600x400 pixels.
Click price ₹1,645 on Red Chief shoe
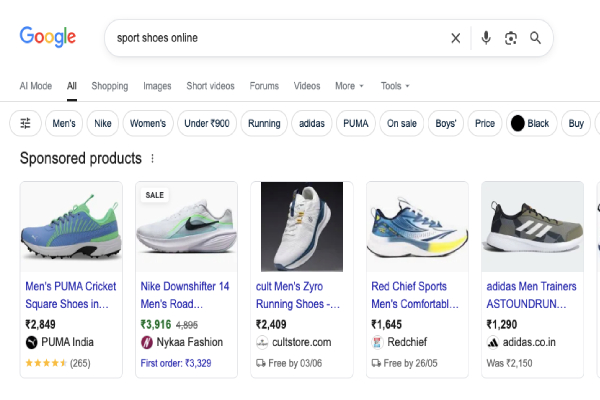pyautogui.click(x=386, y=325)
